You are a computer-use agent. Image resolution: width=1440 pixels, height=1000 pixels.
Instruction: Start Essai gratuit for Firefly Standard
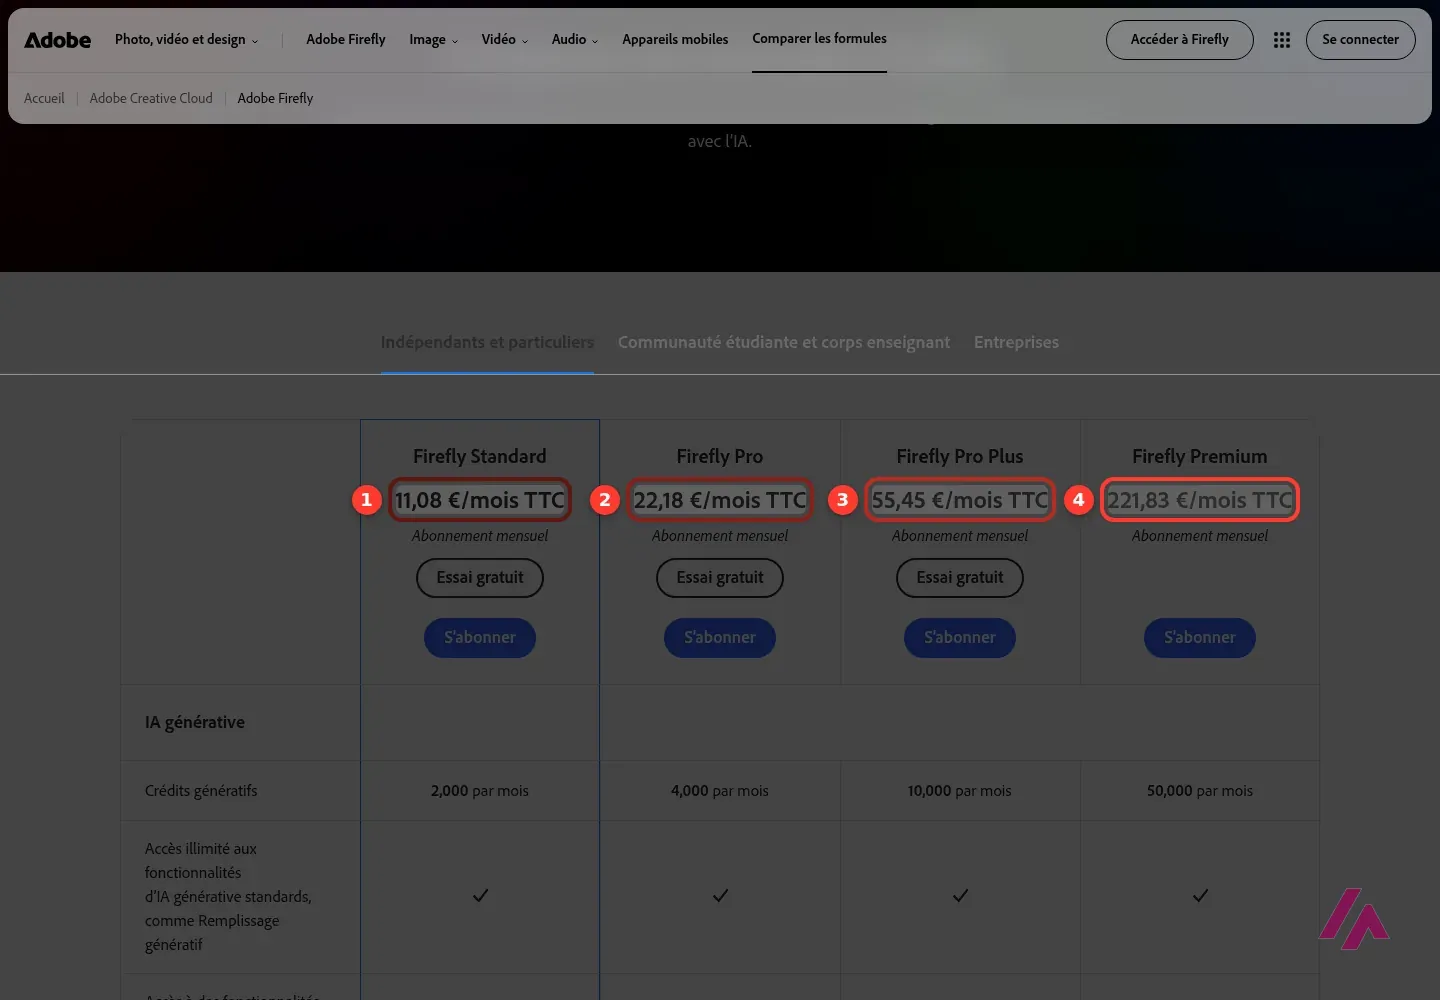480,578
